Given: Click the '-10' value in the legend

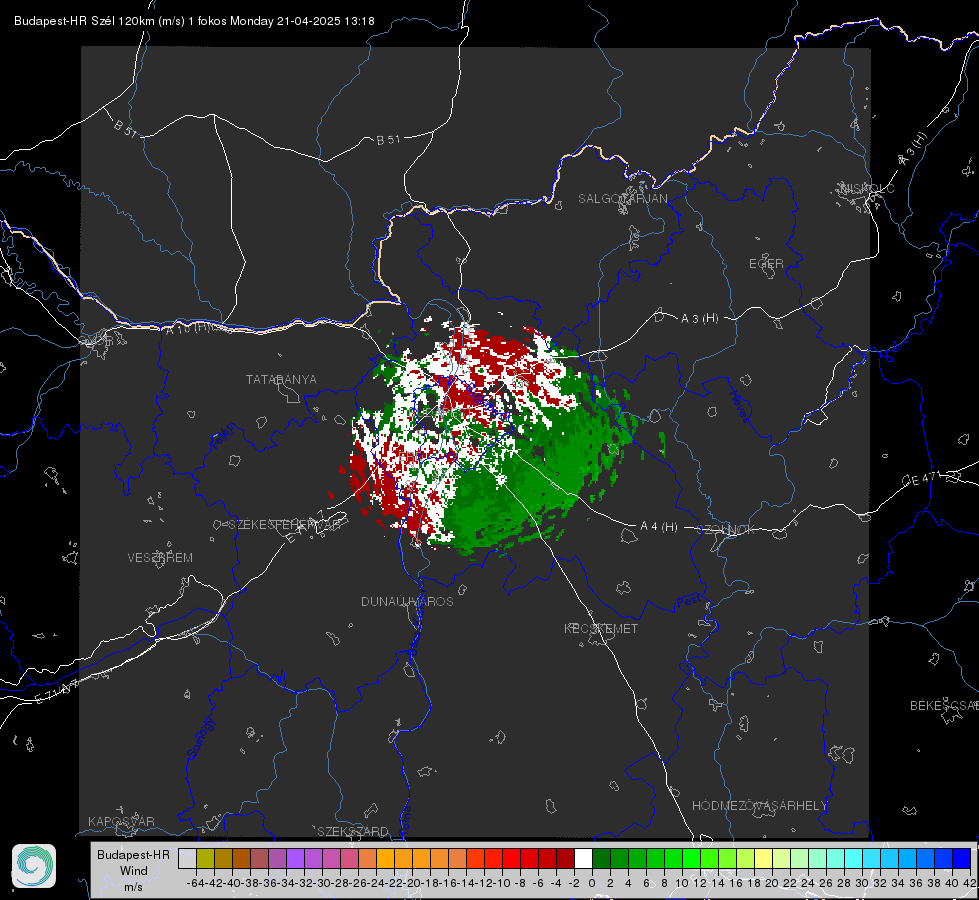Looking at the screenshot, I should click(x=501, y=883).
